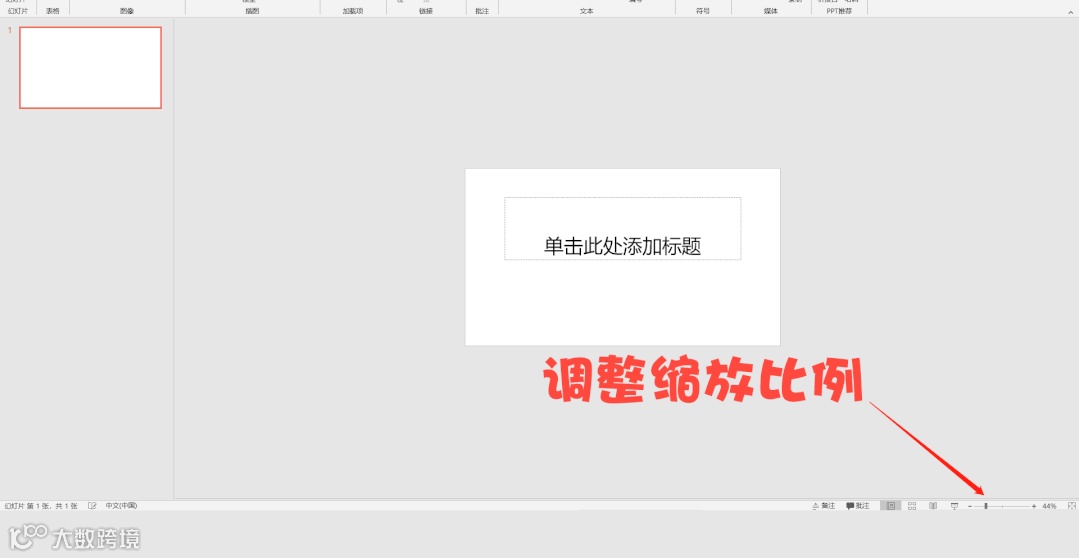
Task: Open the 批注 comments pane button
Action: [858, 506]
